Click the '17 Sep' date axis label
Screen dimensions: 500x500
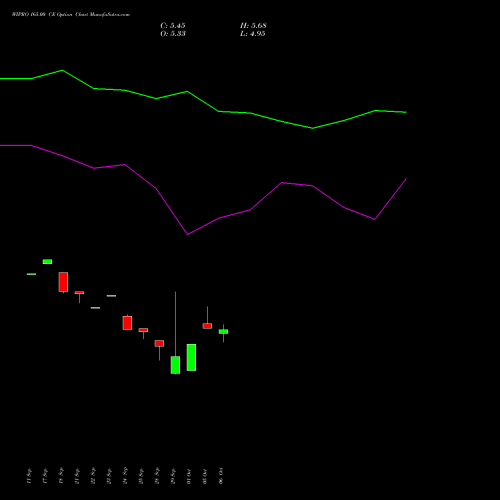[45, 476]
